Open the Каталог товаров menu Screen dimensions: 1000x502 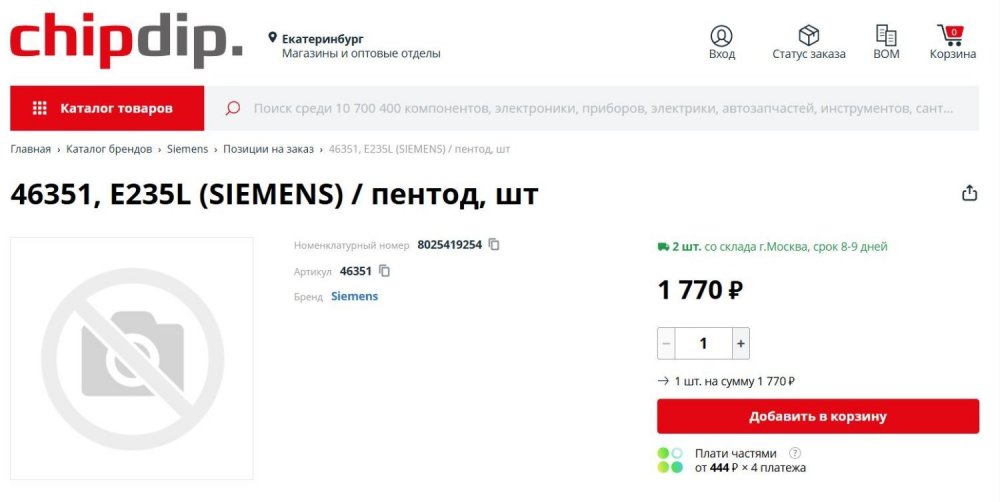107,108
